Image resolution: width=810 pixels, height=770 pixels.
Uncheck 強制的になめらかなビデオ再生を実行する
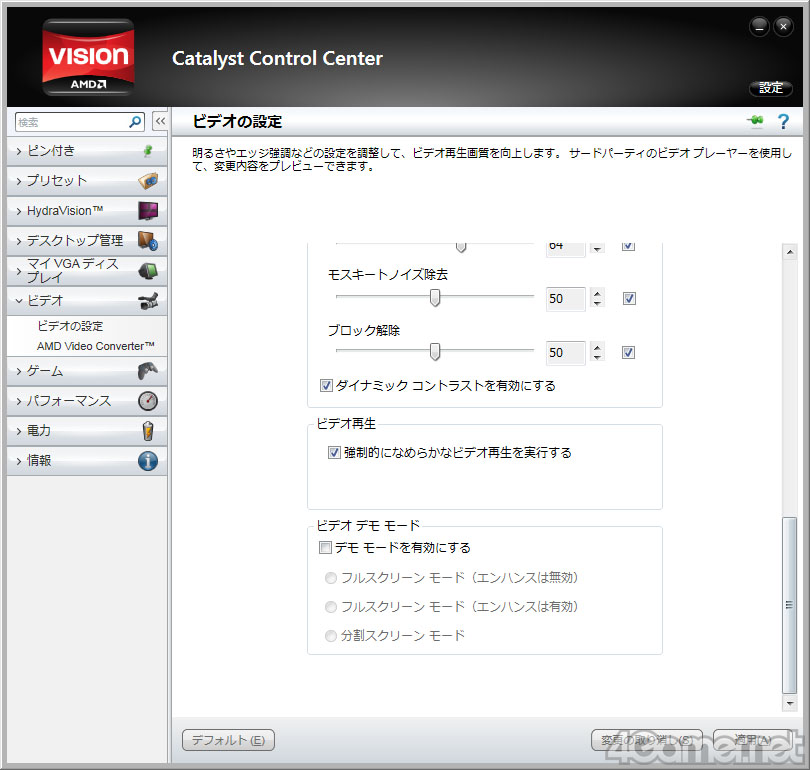(334, 452)
